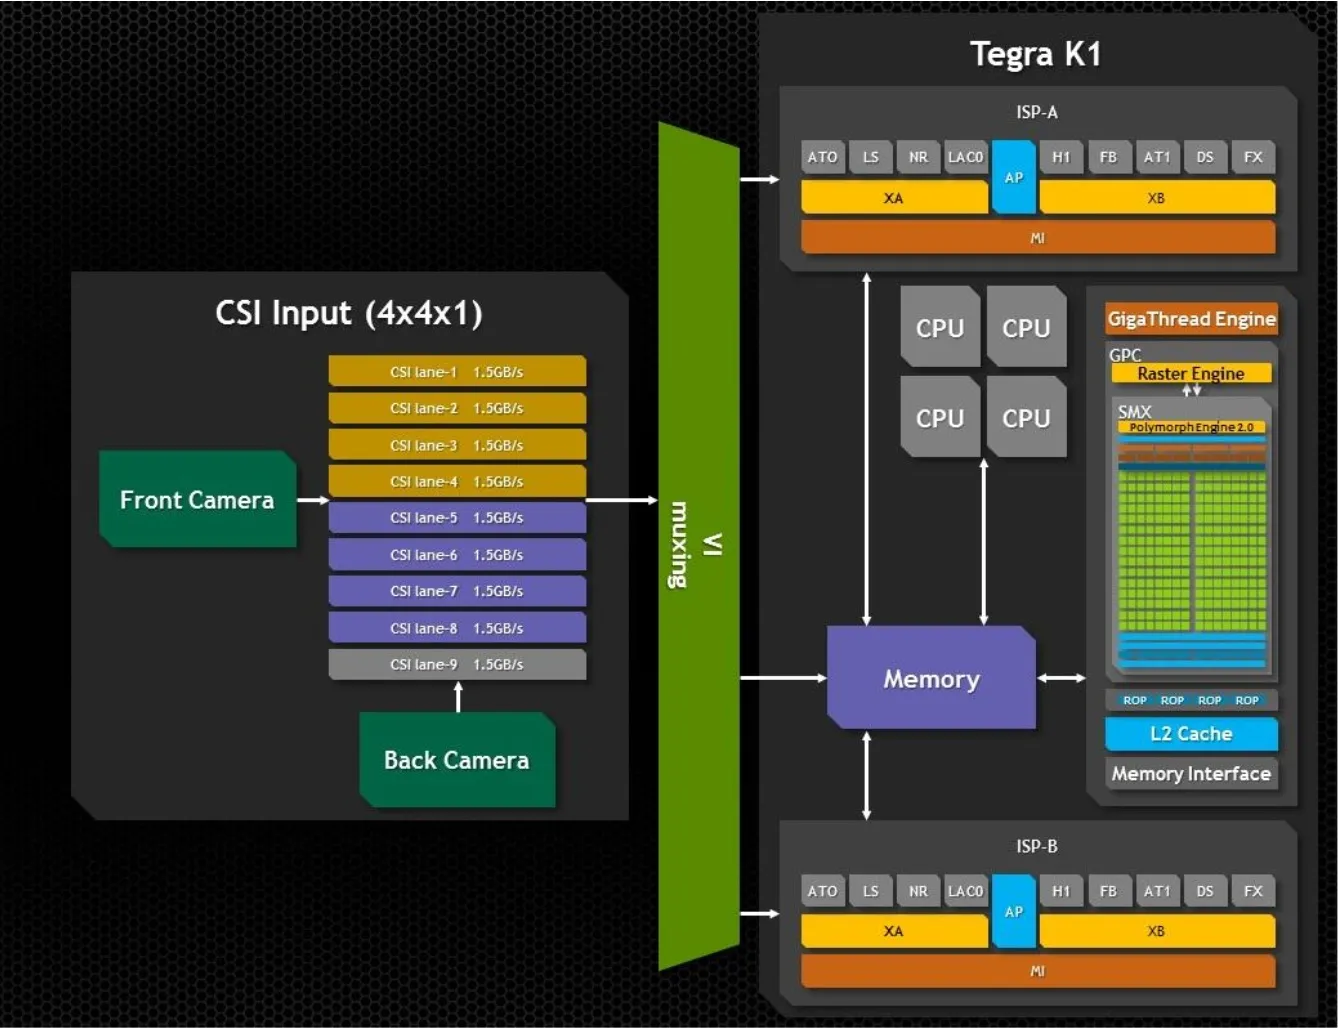Select the CSI lane-3 1.5GB/s bar
The height and width of the screenshot is (1028, 1338).
(457, 445)
